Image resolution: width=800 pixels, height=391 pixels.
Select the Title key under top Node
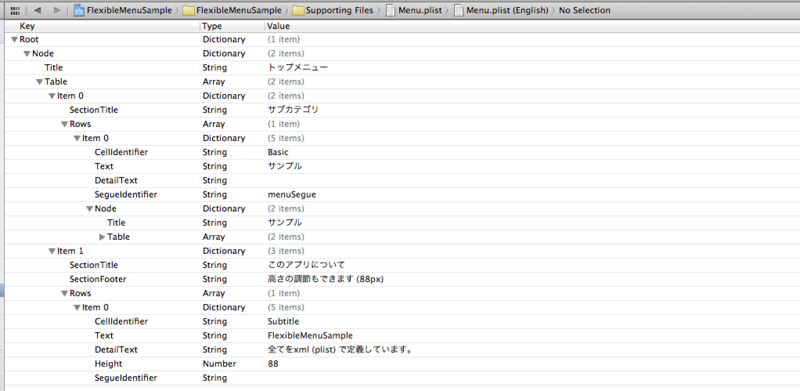click(54, 67)
